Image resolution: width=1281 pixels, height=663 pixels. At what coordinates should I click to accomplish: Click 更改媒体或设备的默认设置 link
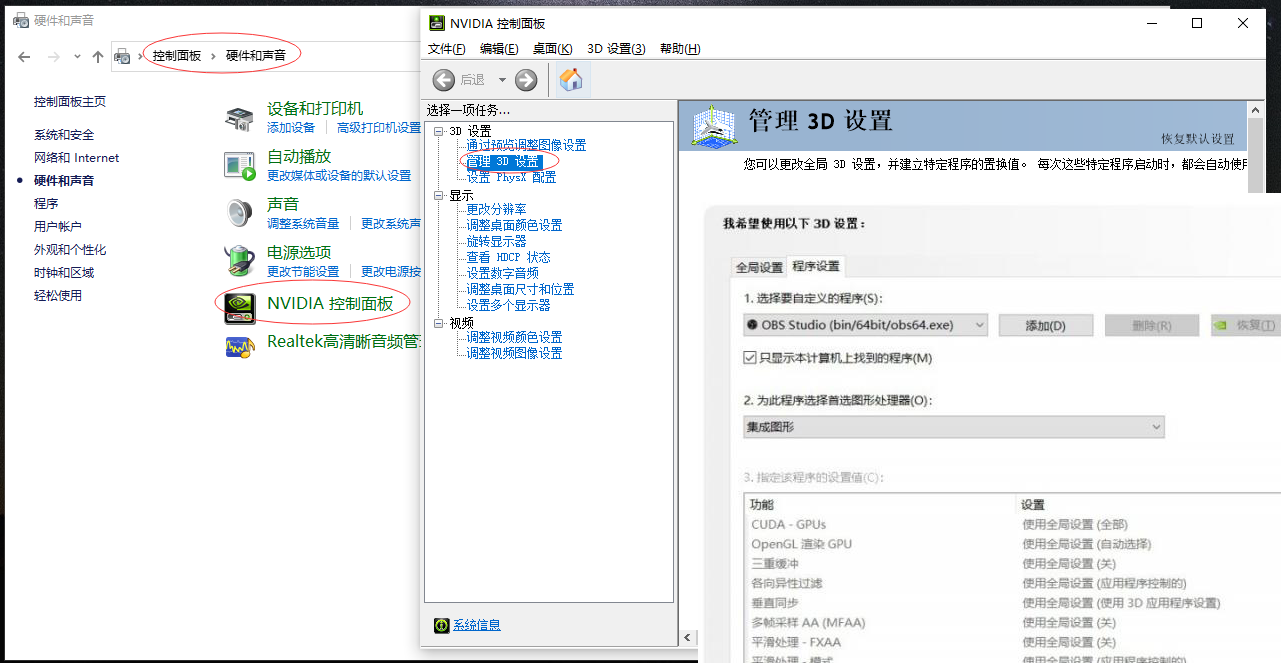coord(339,176)
